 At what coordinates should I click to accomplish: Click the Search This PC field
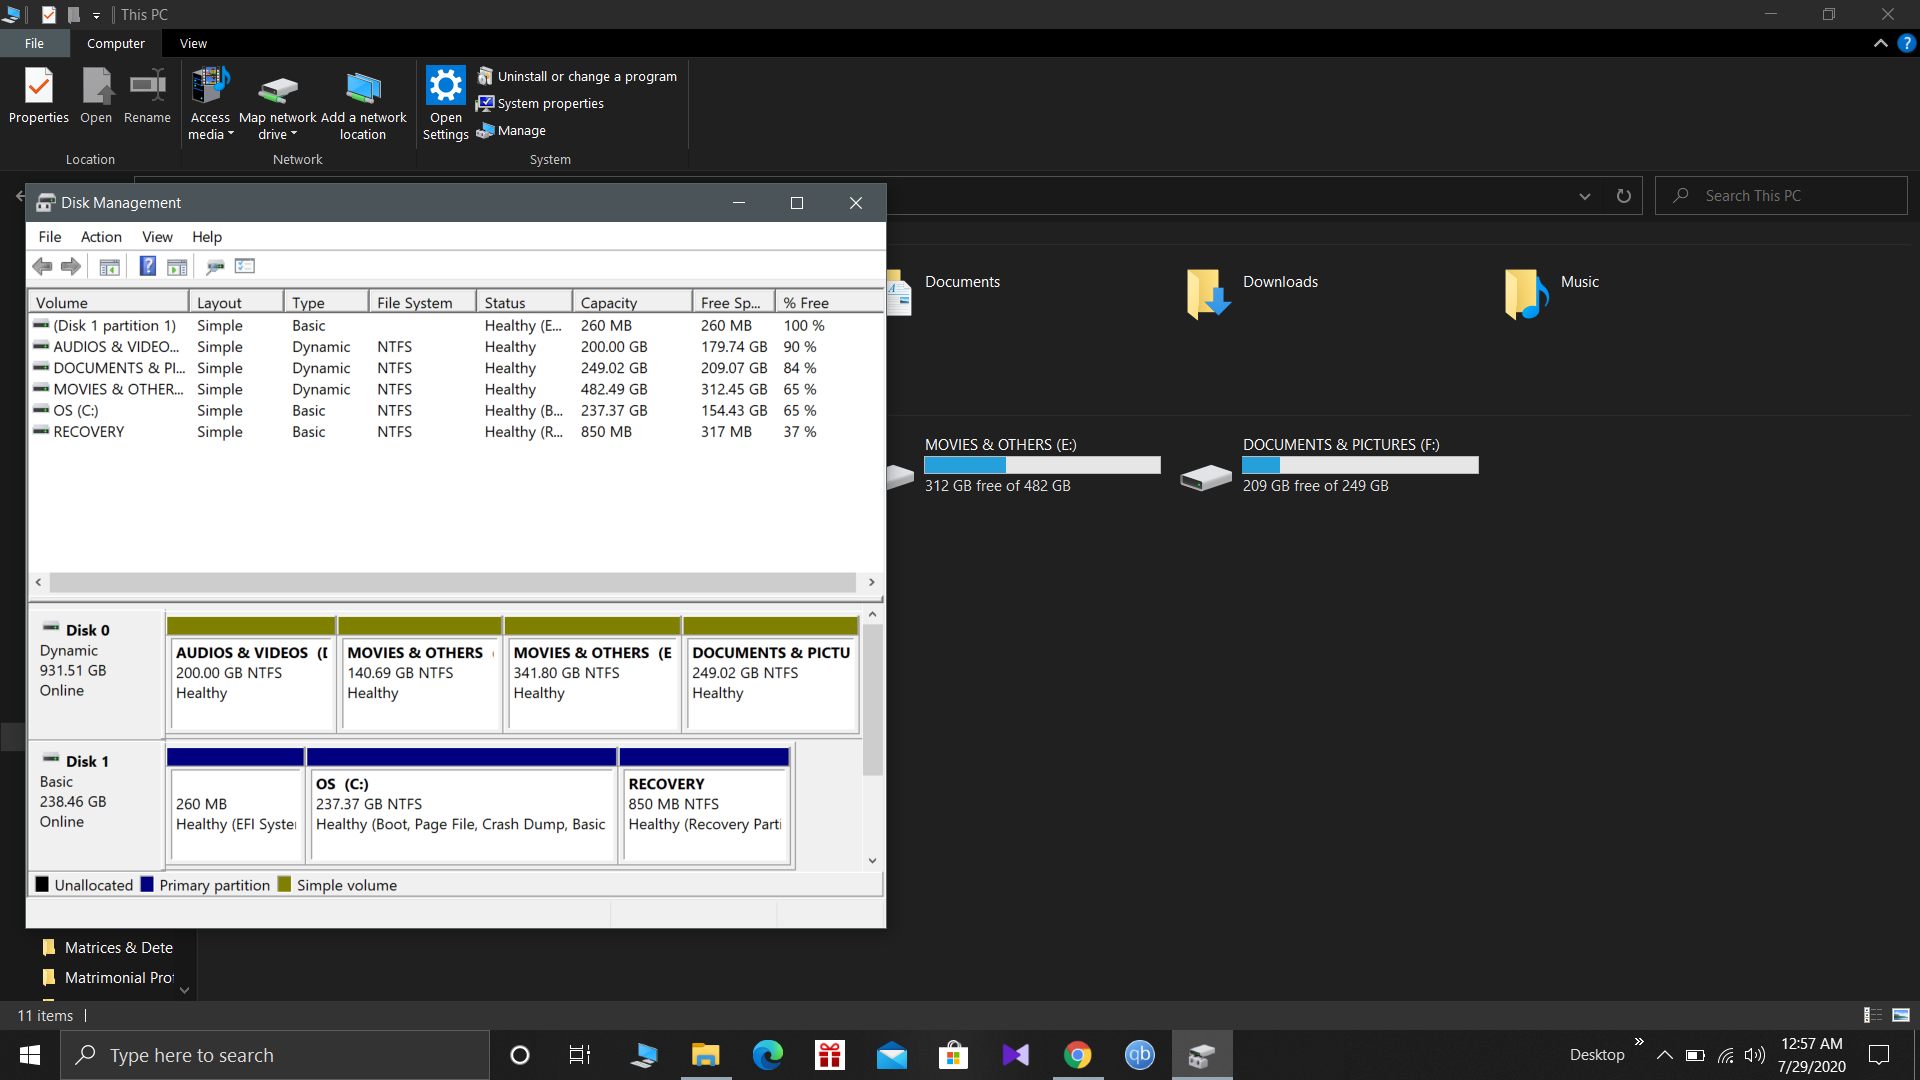[x=1781, y=196]
